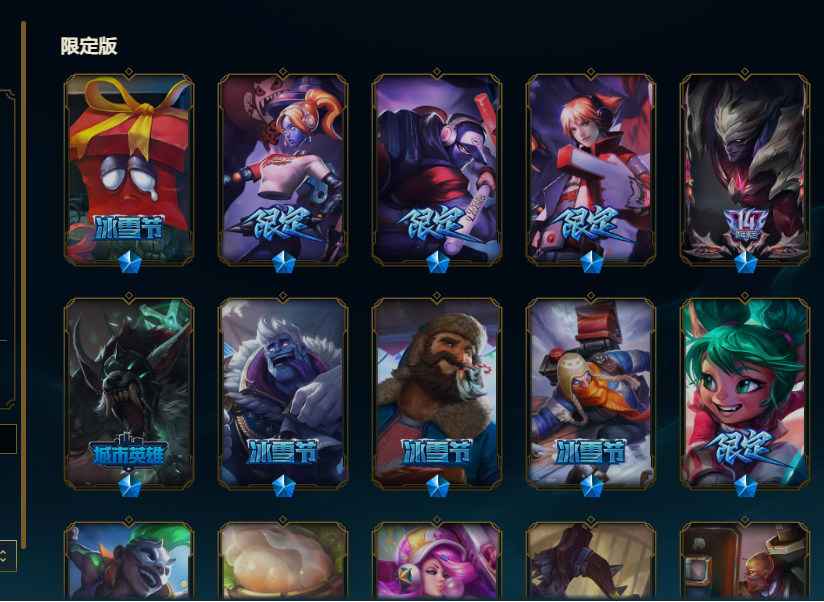Viewport: 824px width, 602px height.
Task: Select the blonde-braided skin carrying red backpack
Action: click(x=591, y=393)
